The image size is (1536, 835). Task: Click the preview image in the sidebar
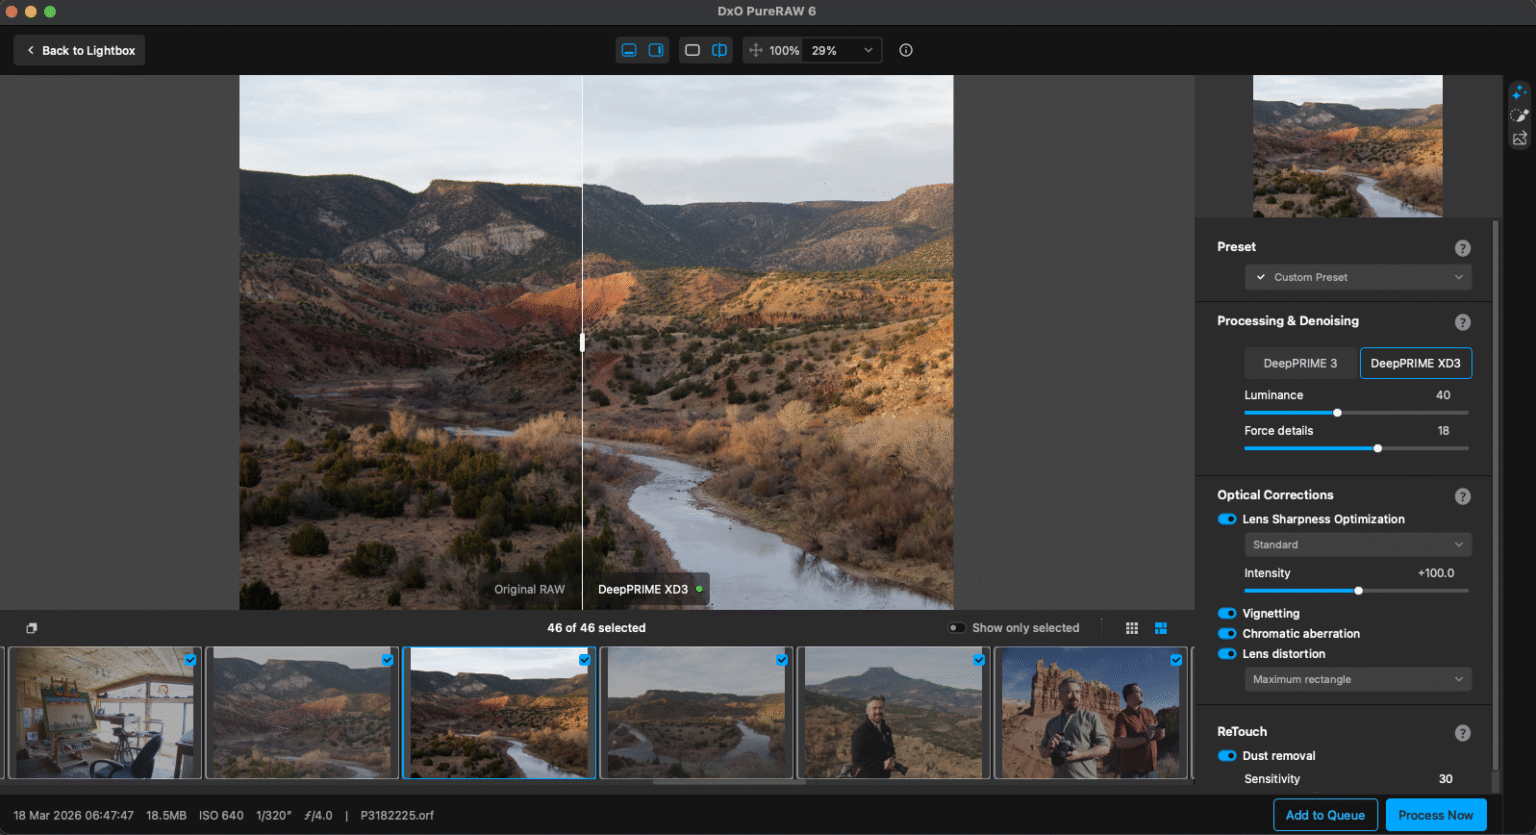tap(1347, 146)
